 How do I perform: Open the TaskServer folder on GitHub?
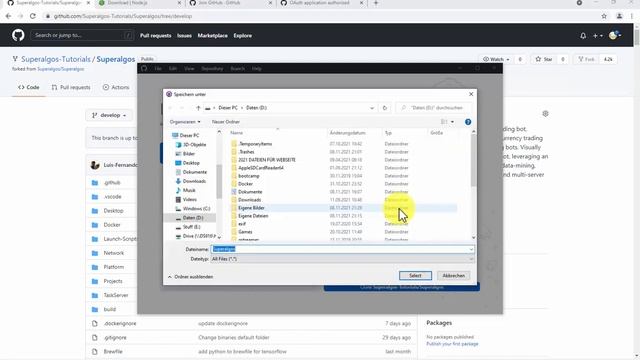116,296
